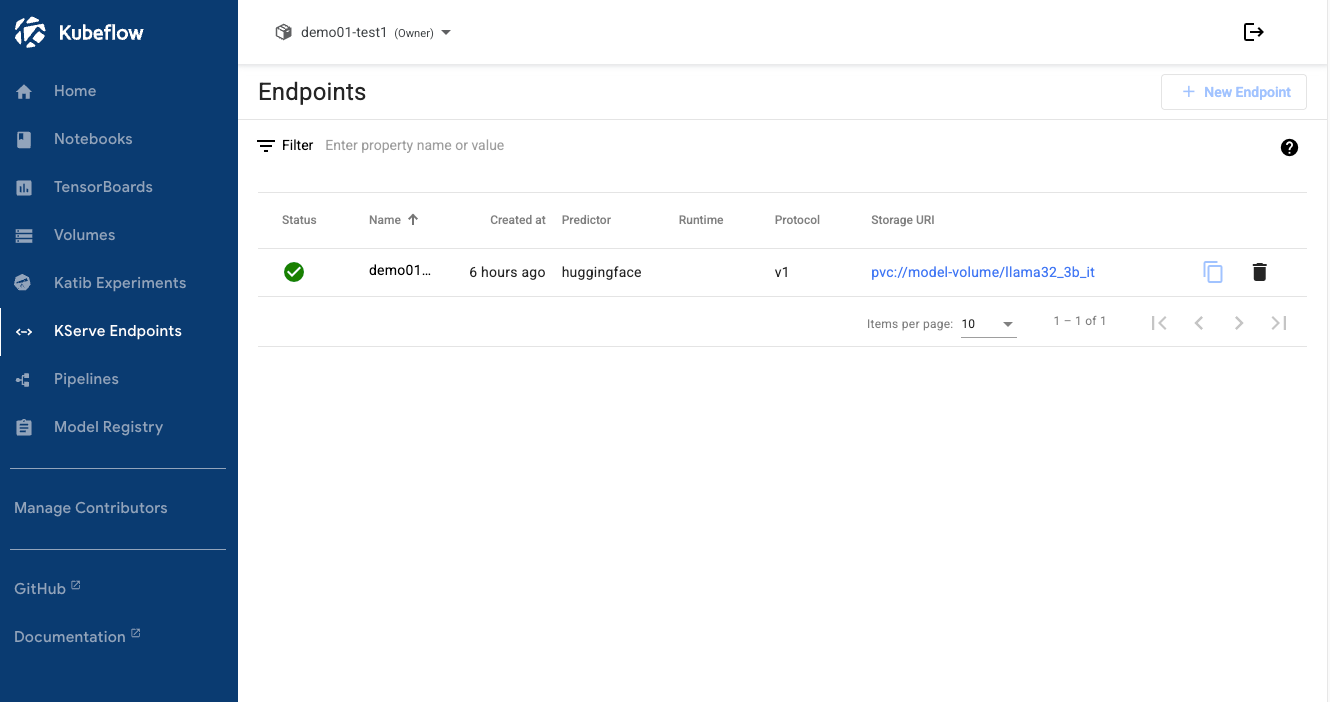This screenshot has width=1330, height=702.
Task: Go to previous page of table
Action: point(1199,322)
